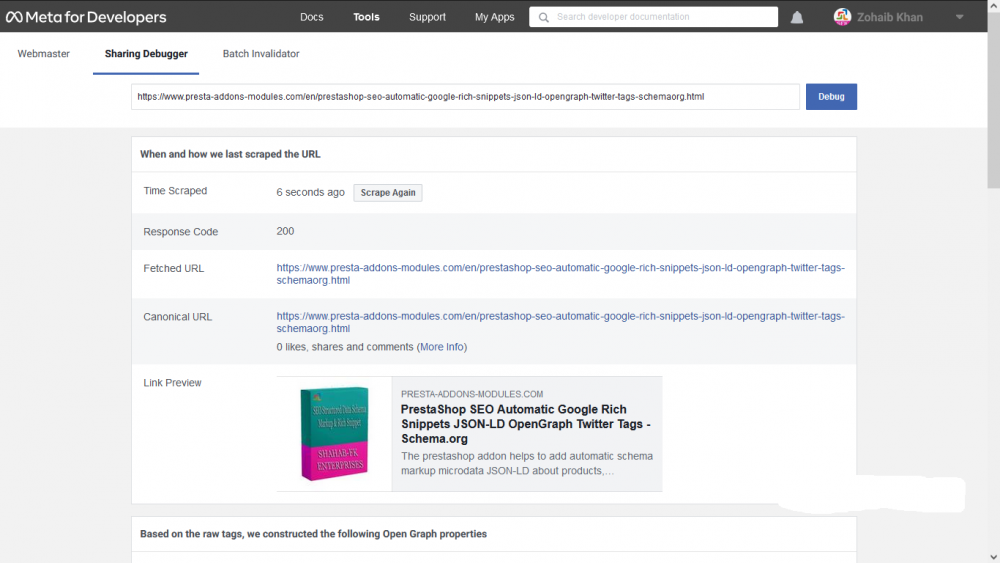The height and width of the screenshot is (563, 1000).
Task: Click the blue Debug button
Action: coord(831,97)
